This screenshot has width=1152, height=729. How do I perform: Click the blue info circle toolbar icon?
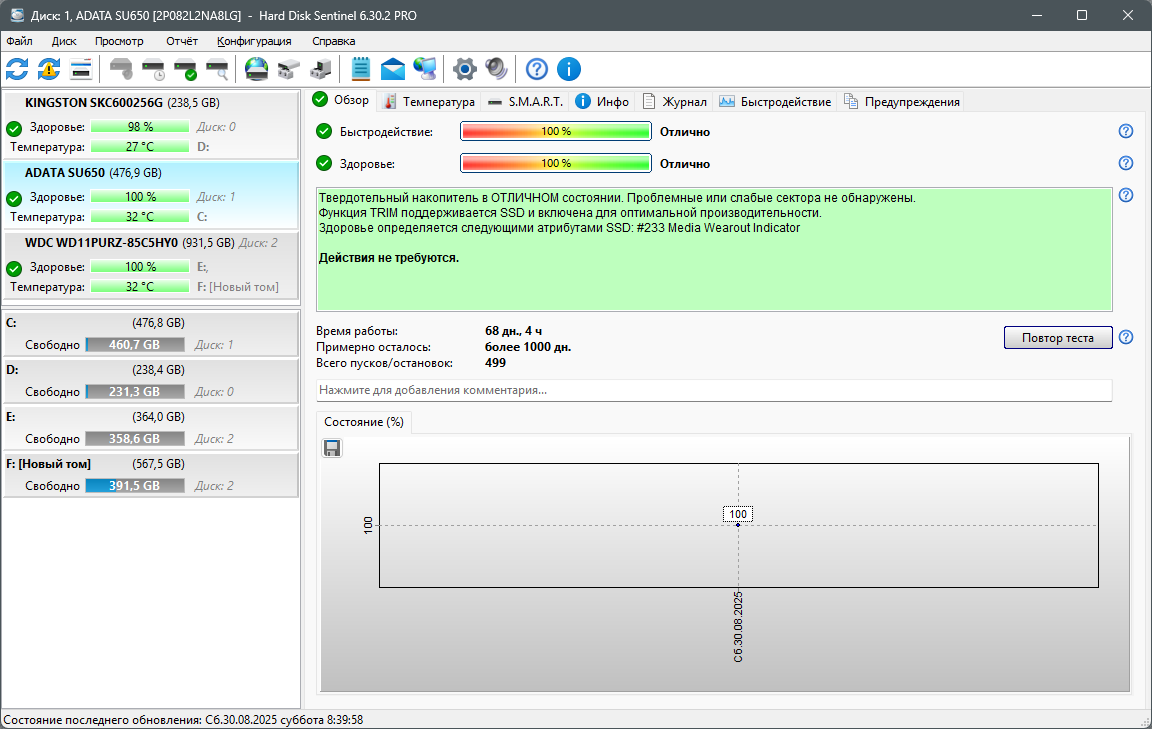(569, 69)
